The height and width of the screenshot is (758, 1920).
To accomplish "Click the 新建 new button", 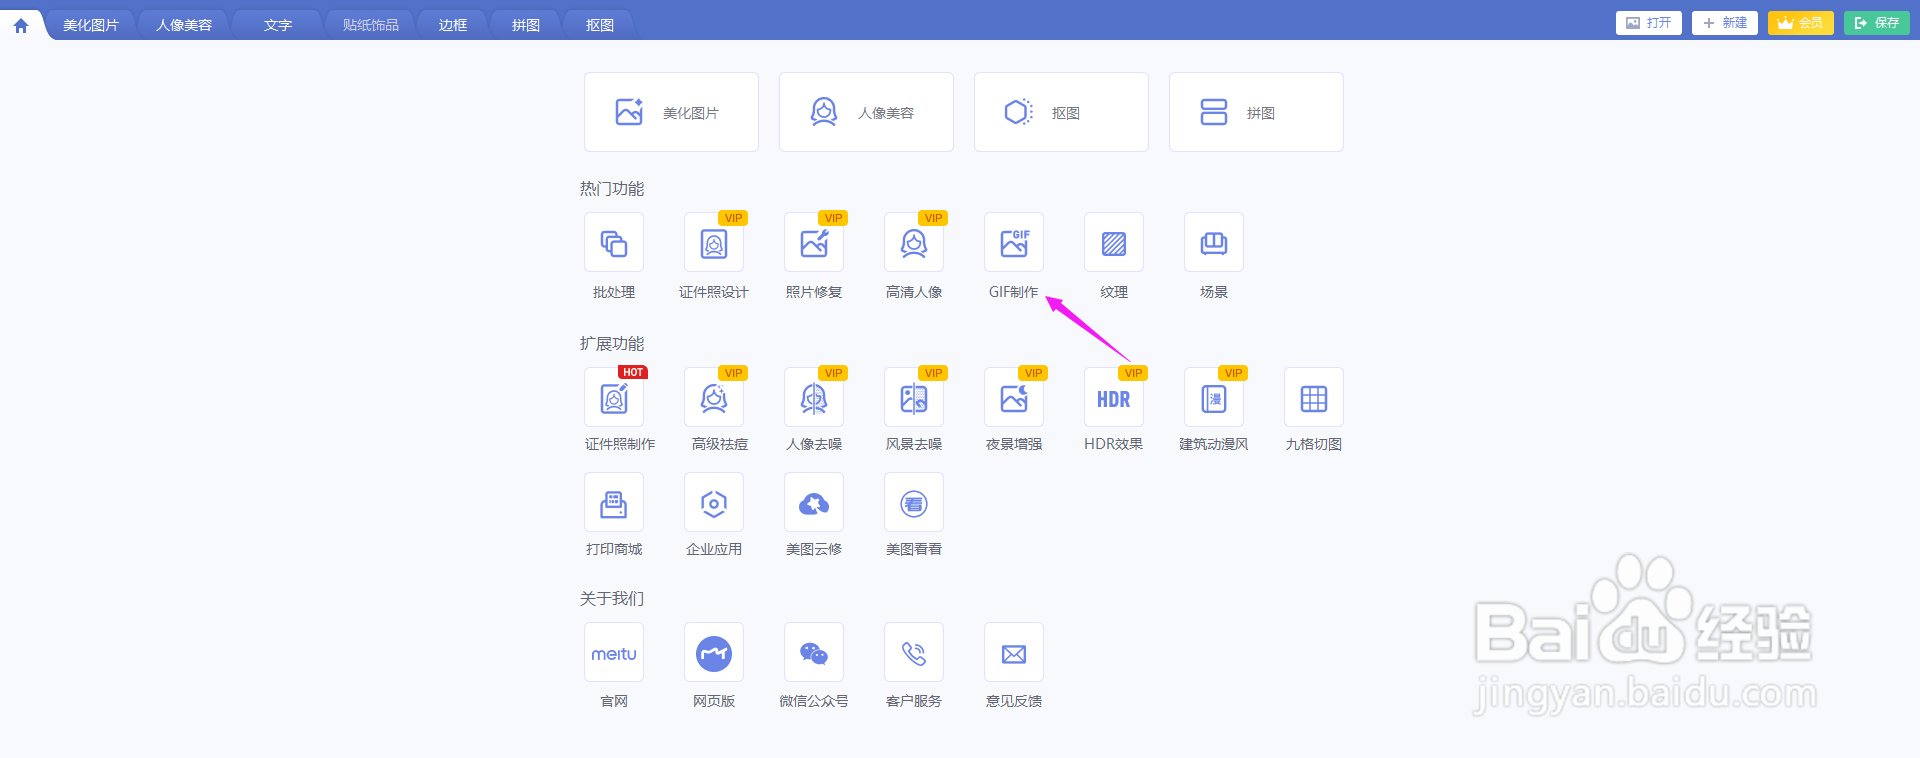I will (x=1725, y=23).
